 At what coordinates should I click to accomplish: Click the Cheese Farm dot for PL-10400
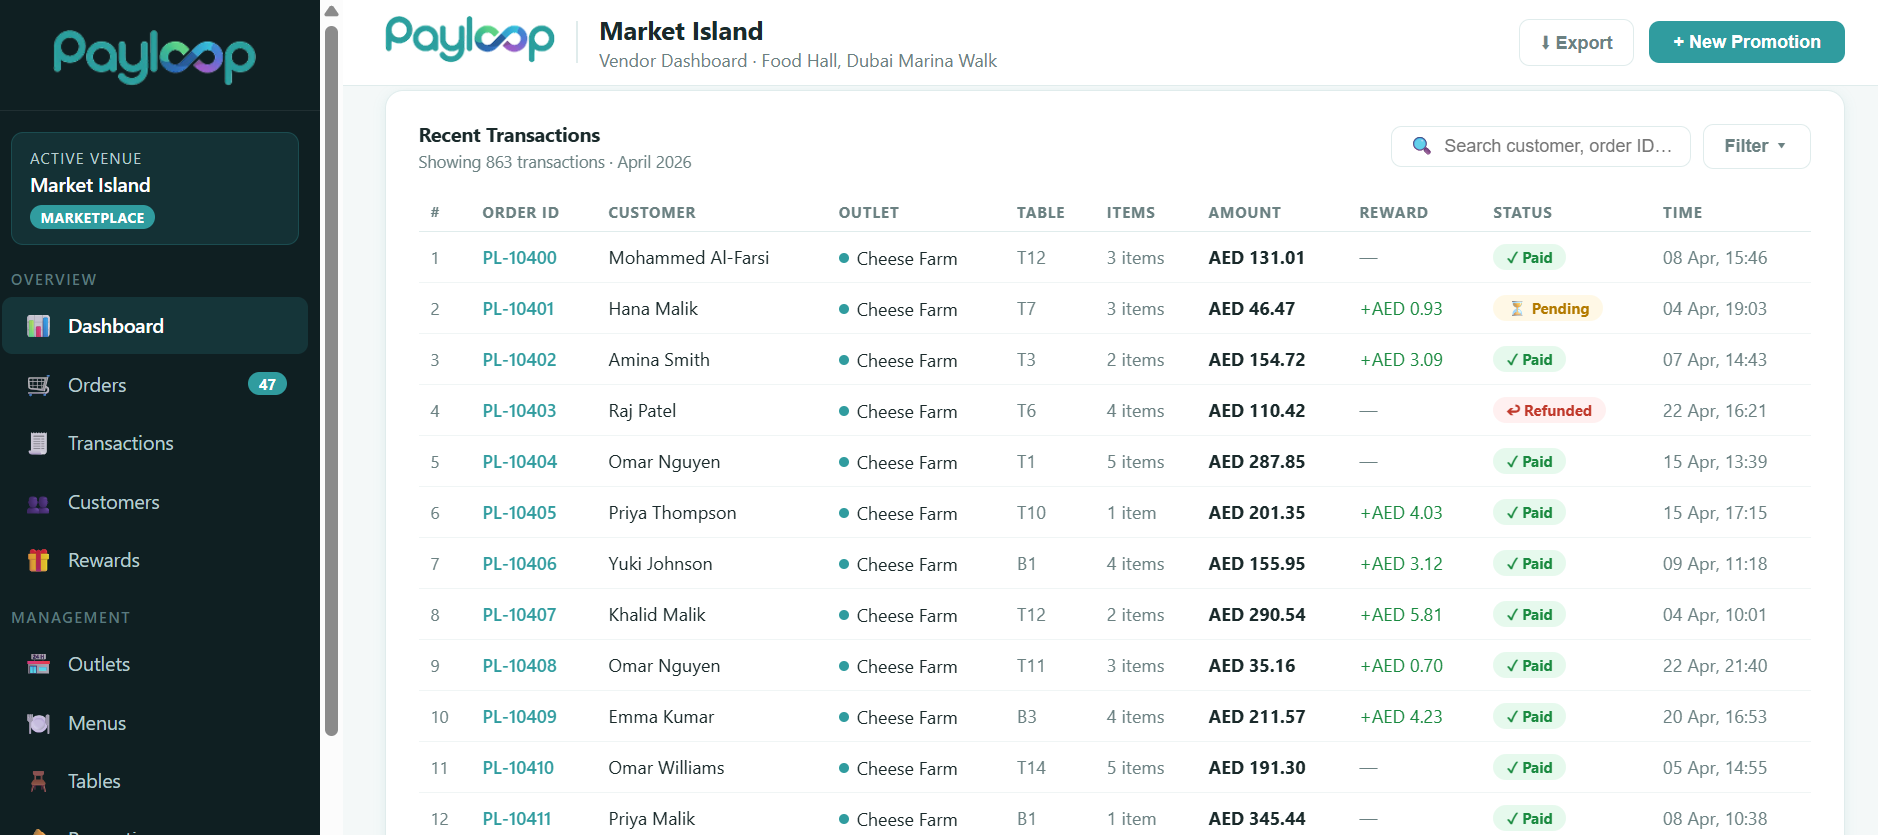click(844, 258)
